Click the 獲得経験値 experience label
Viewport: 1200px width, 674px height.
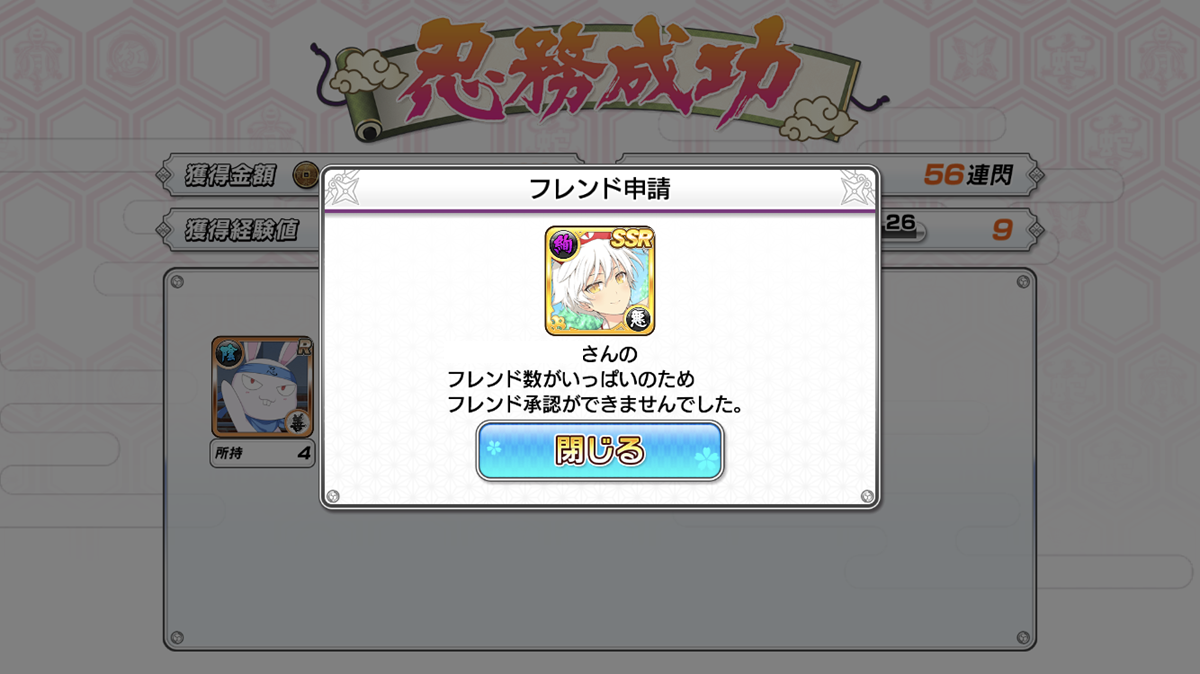pos(241,230)
